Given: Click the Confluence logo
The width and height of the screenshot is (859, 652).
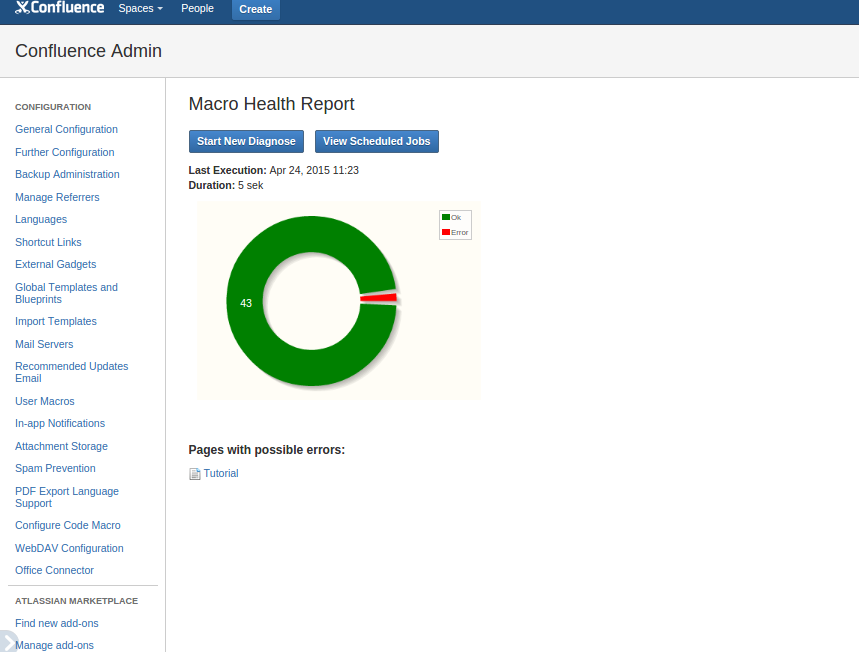Looking at the screenshot, I should point(60,8).
